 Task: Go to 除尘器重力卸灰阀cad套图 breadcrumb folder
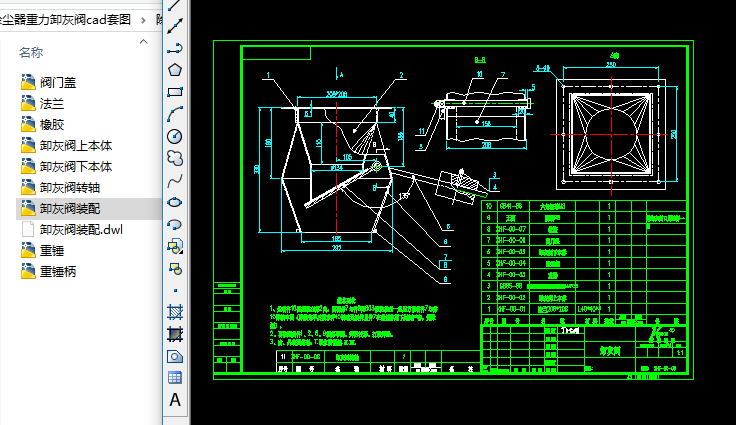point(65,19)
